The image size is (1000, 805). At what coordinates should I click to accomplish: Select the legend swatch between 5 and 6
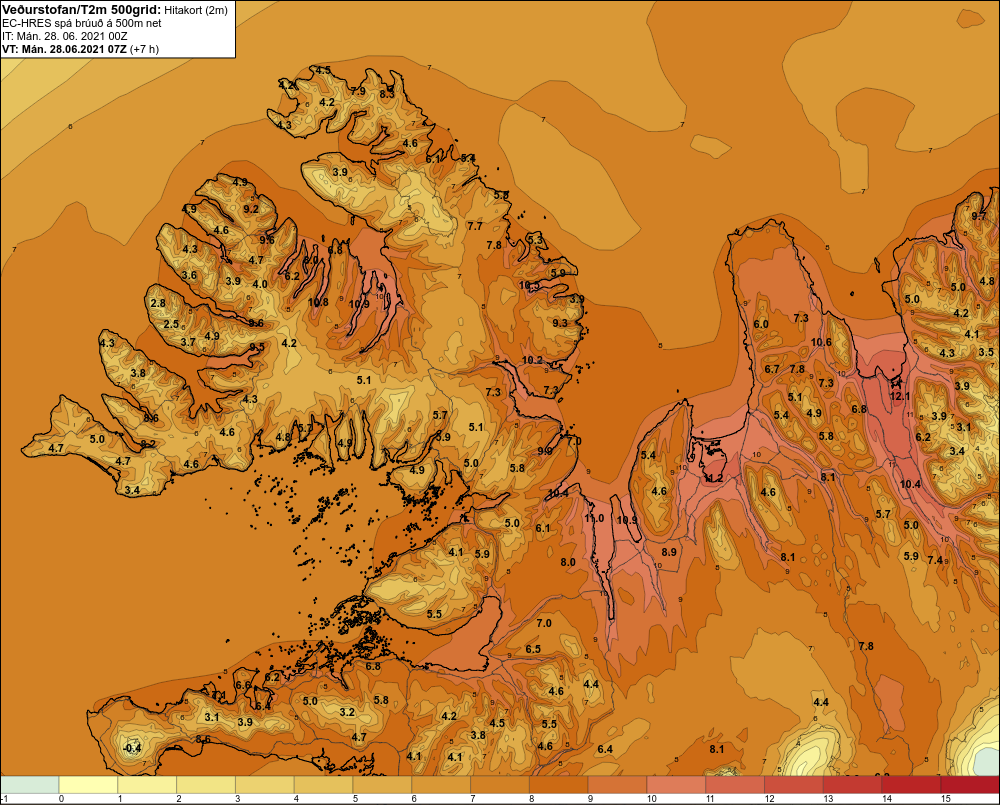pos(382,784)
